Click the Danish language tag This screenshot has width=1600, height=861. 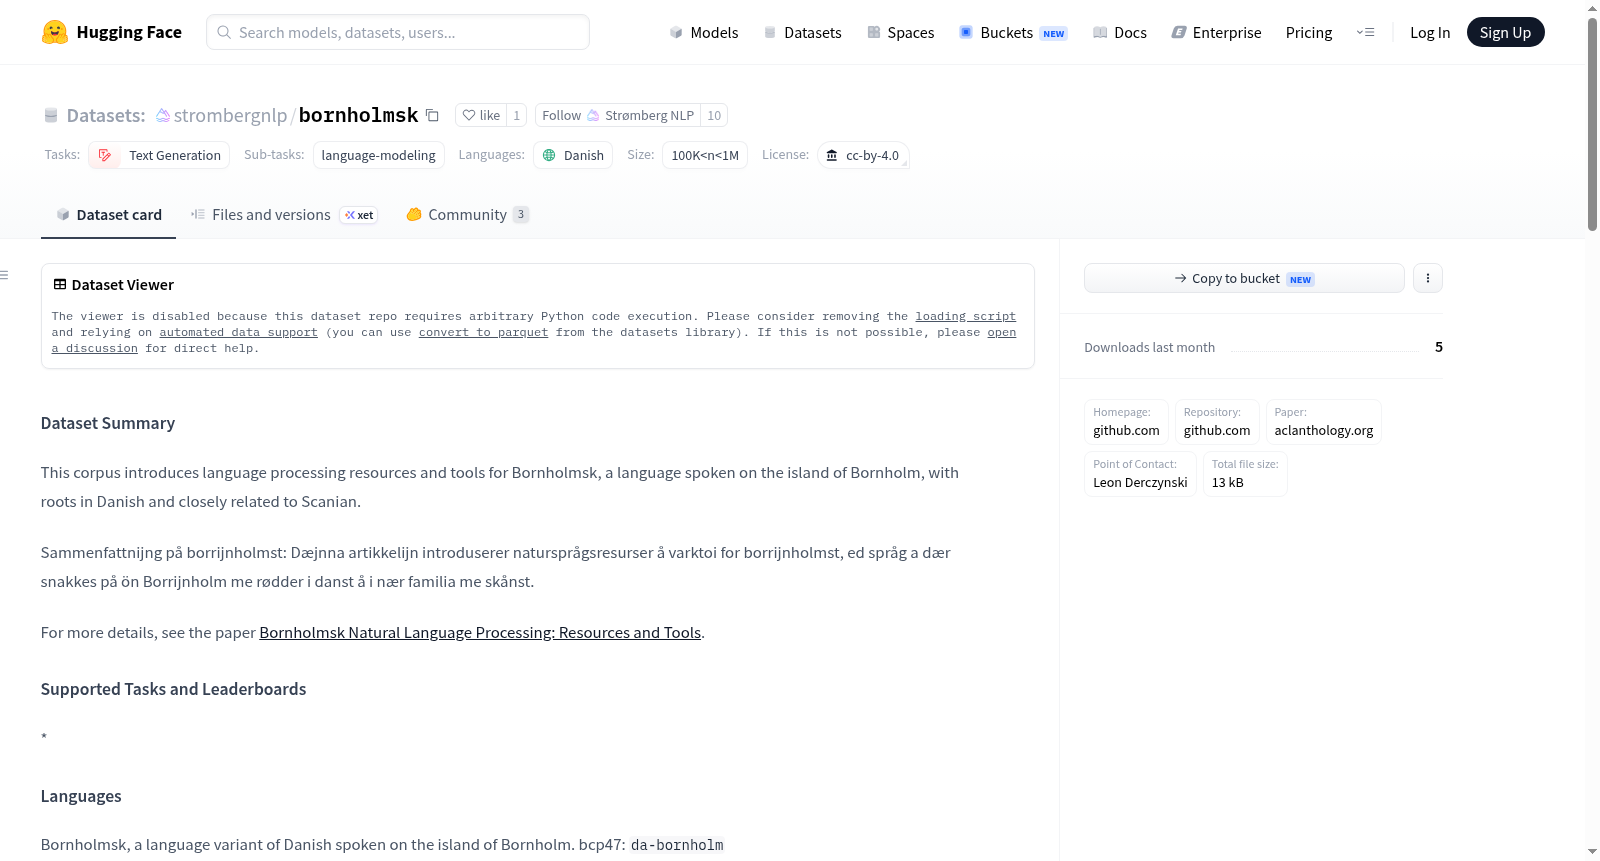573,155
